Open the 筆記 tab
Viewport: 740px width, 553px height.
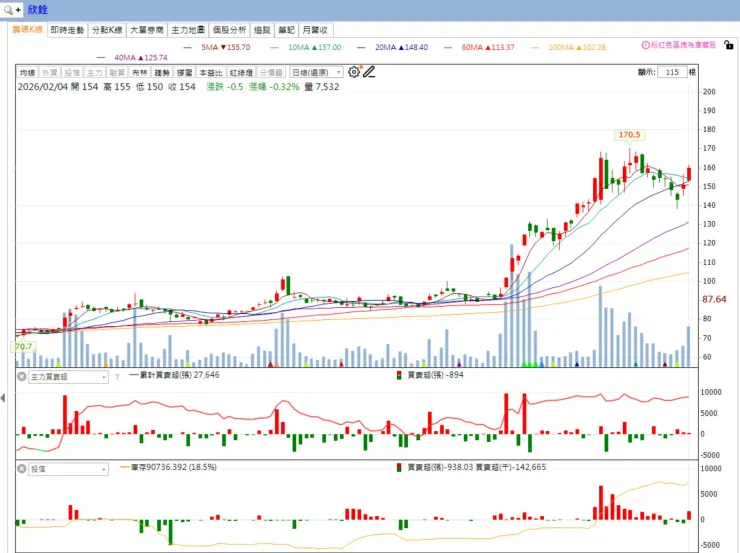point(286,30)
